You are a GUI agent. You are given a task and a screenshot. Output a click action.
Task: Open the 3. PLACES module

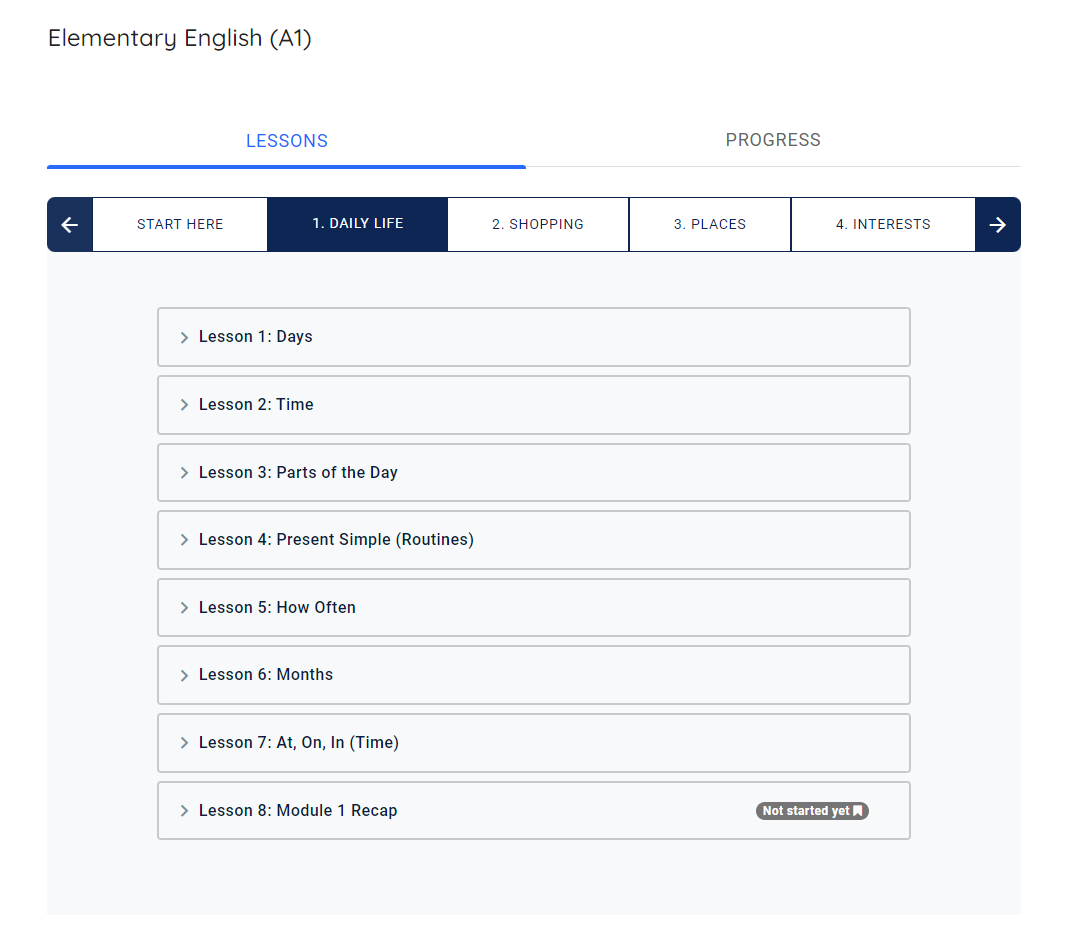click(x=709, y=224)
